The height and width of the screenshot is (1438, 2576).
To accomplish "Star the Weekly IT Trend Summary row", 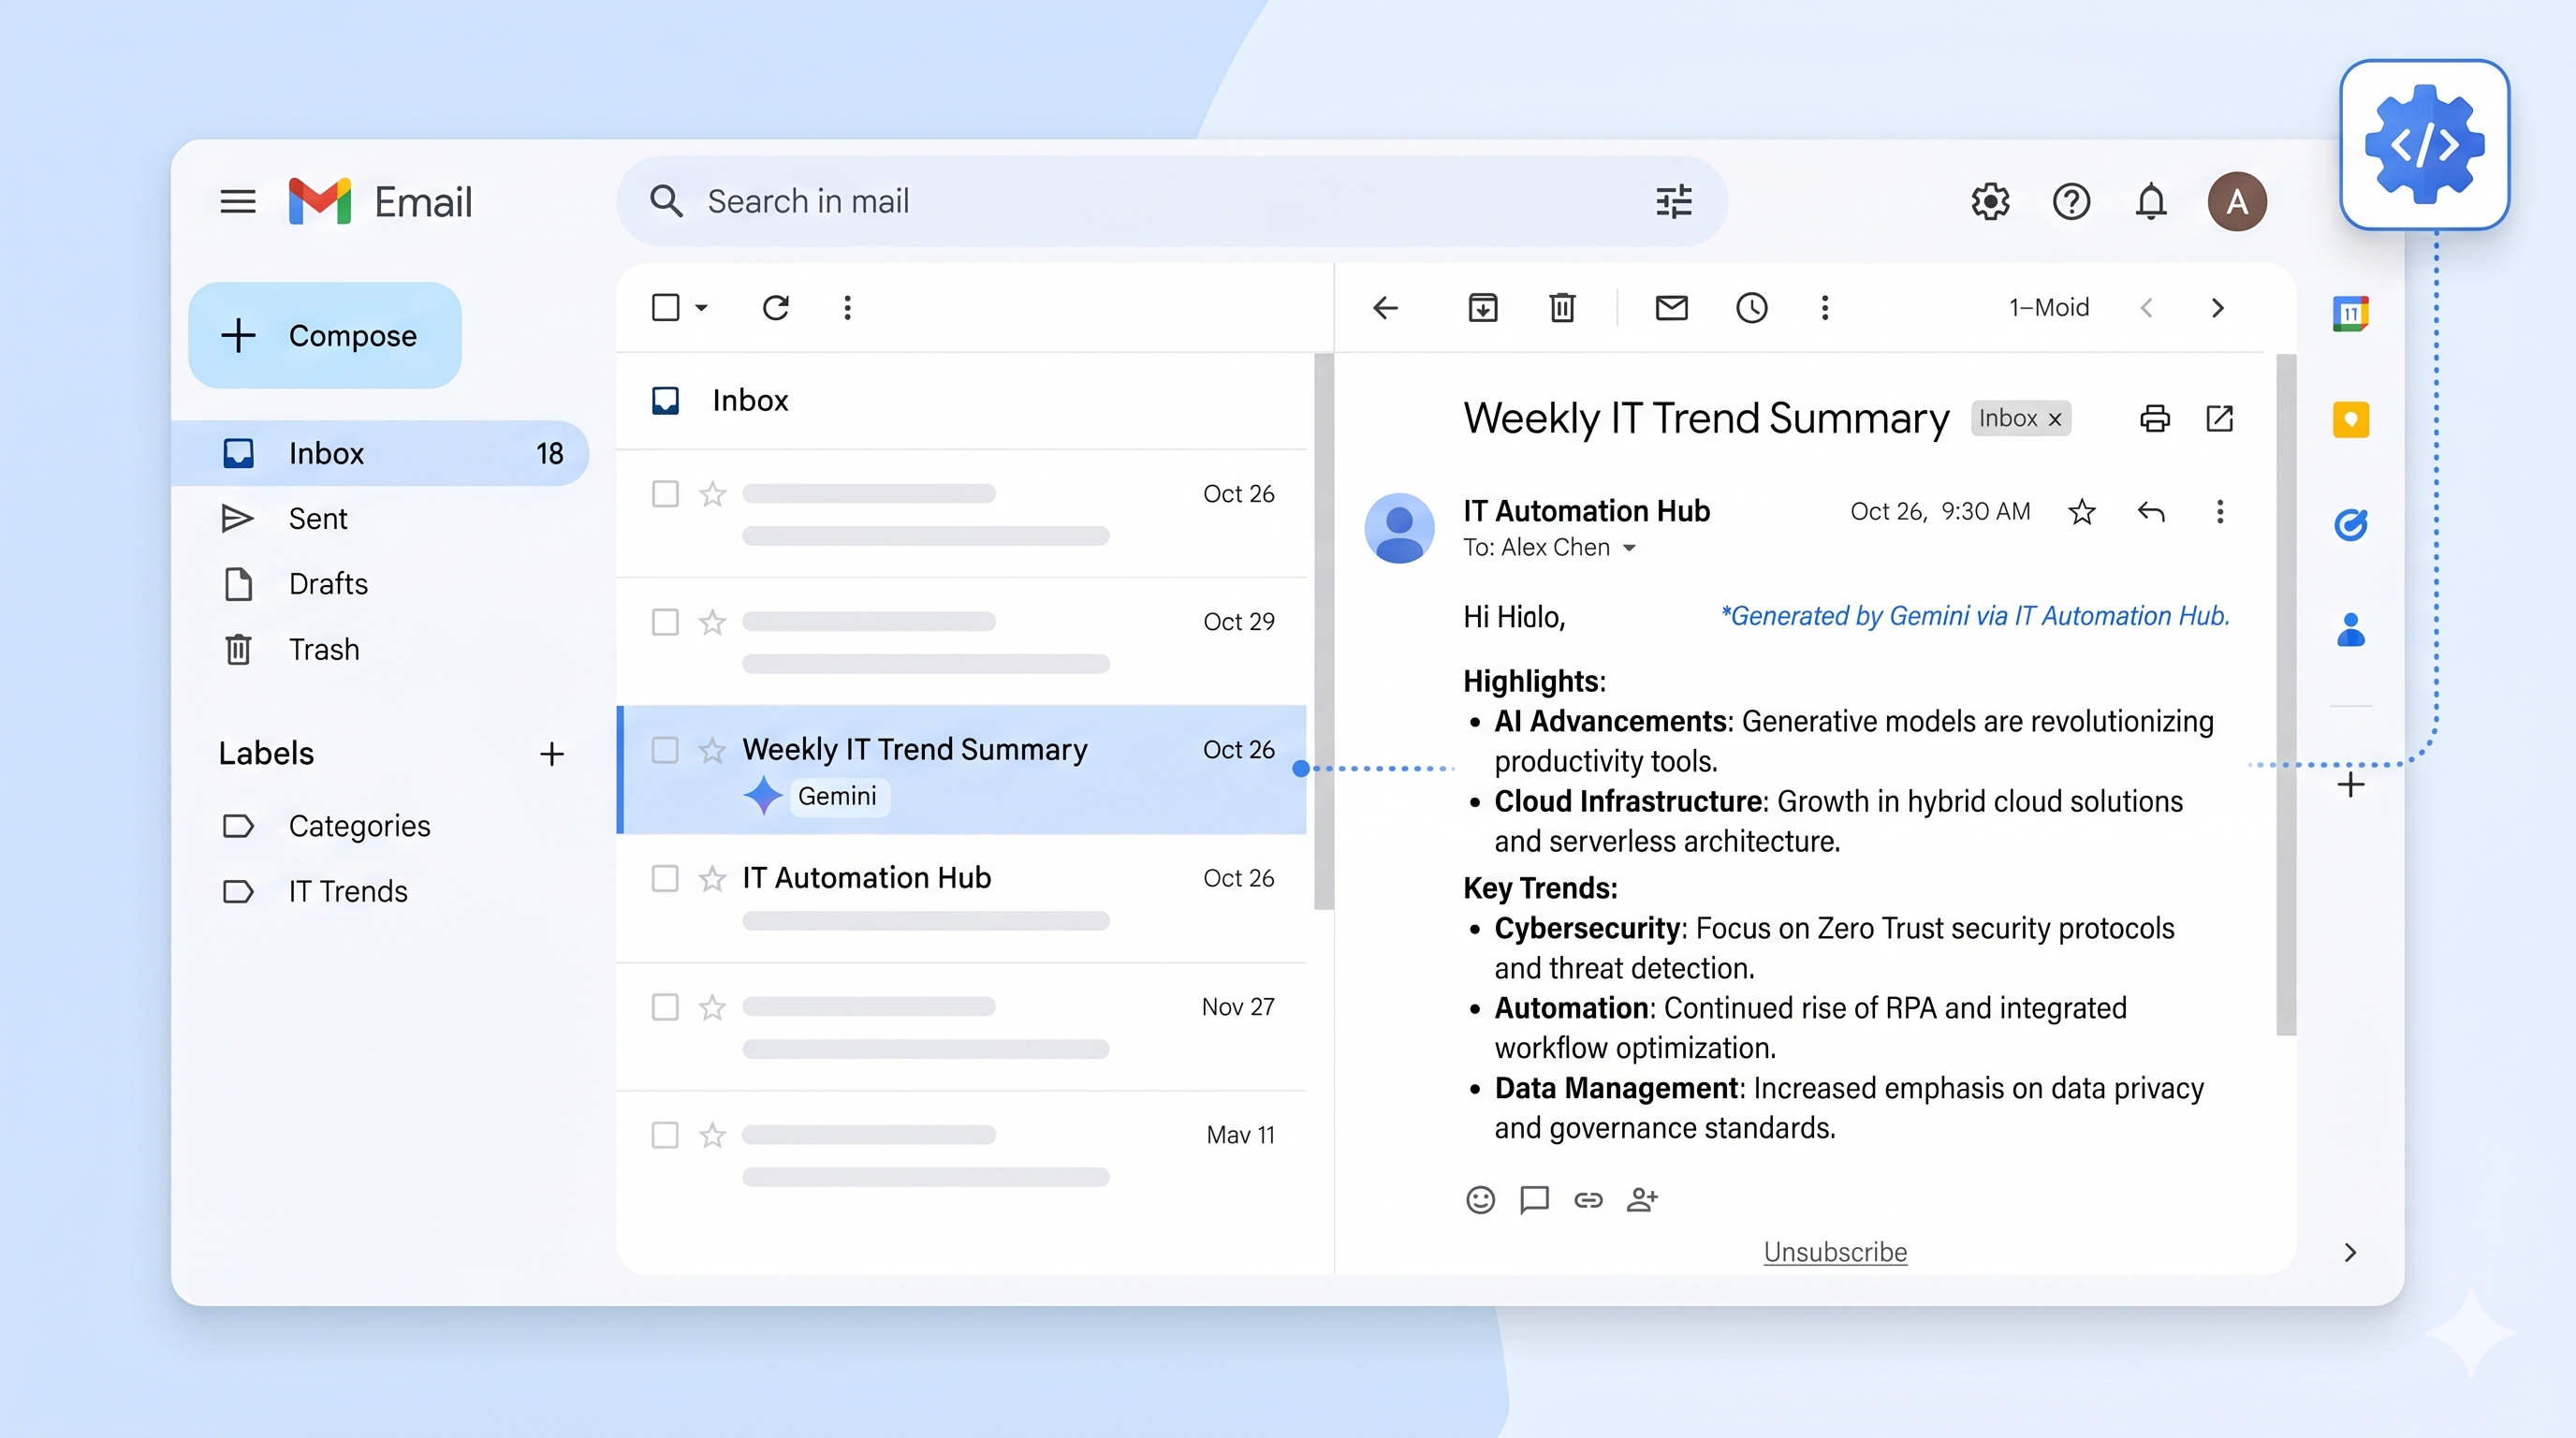I will (712, 750).
